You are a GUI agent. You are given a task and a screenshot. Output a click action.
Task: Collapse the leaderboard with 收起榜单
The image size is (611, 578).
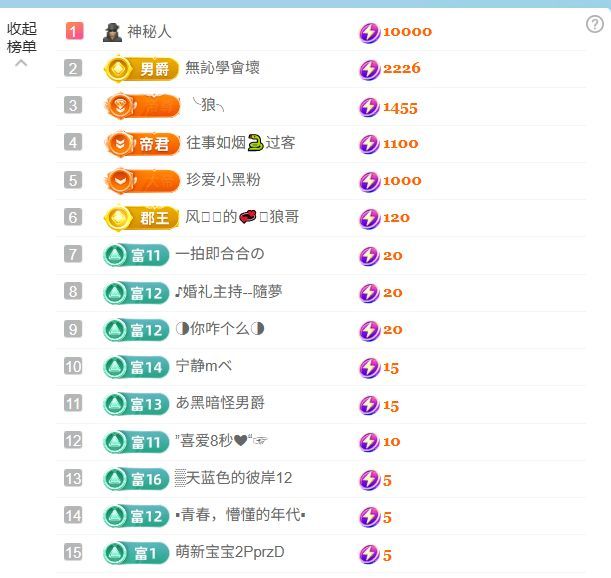pos(22,40)
